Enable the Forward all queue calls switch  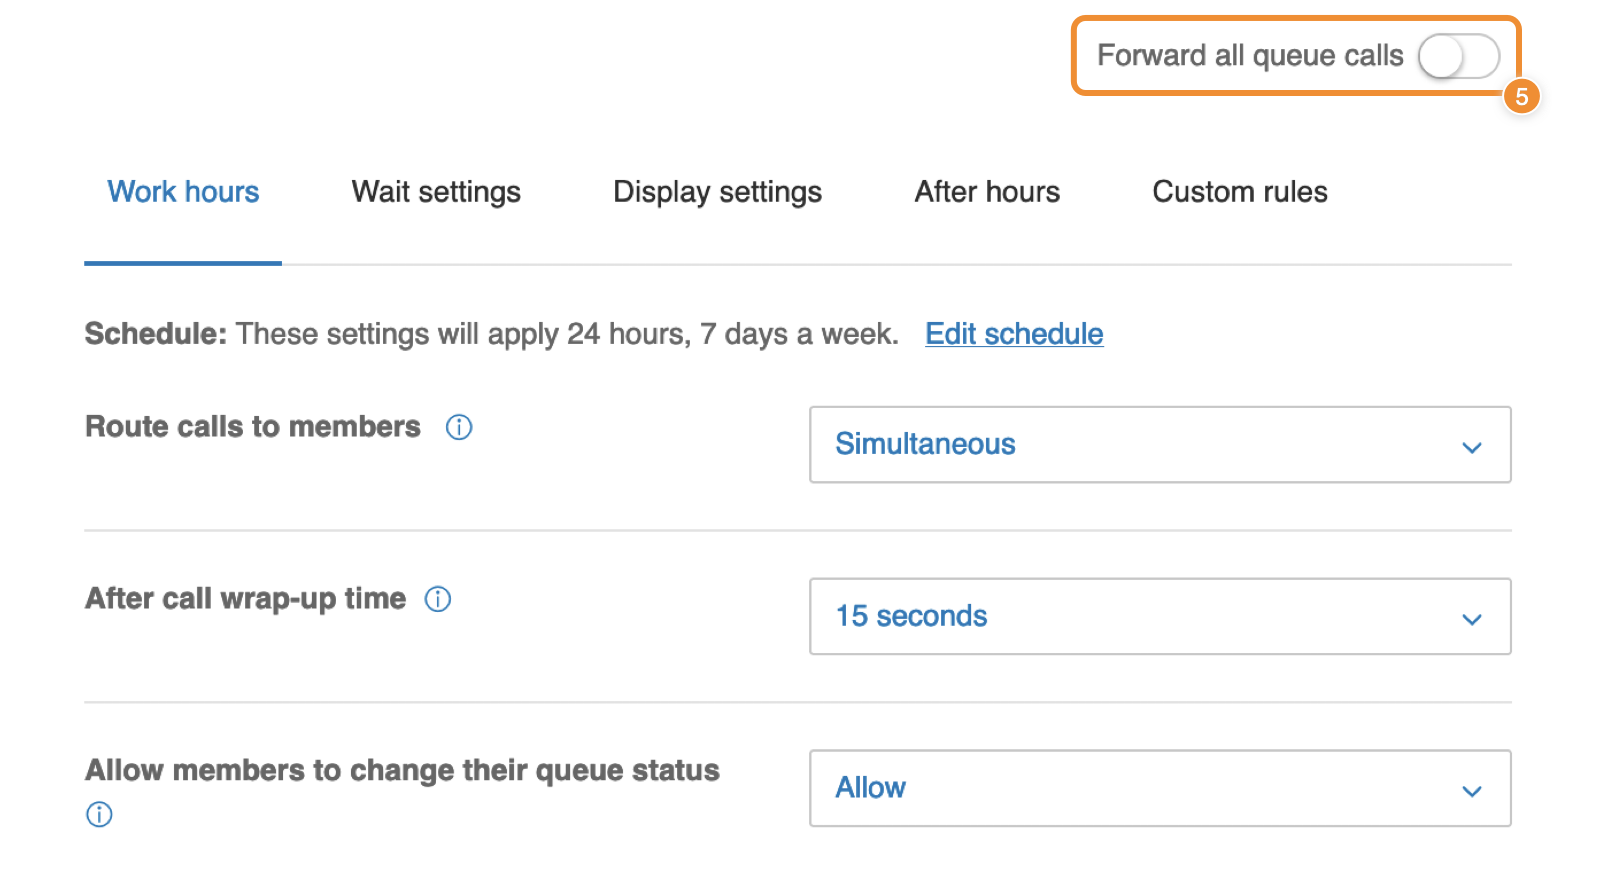click(x=1458, y=56)
